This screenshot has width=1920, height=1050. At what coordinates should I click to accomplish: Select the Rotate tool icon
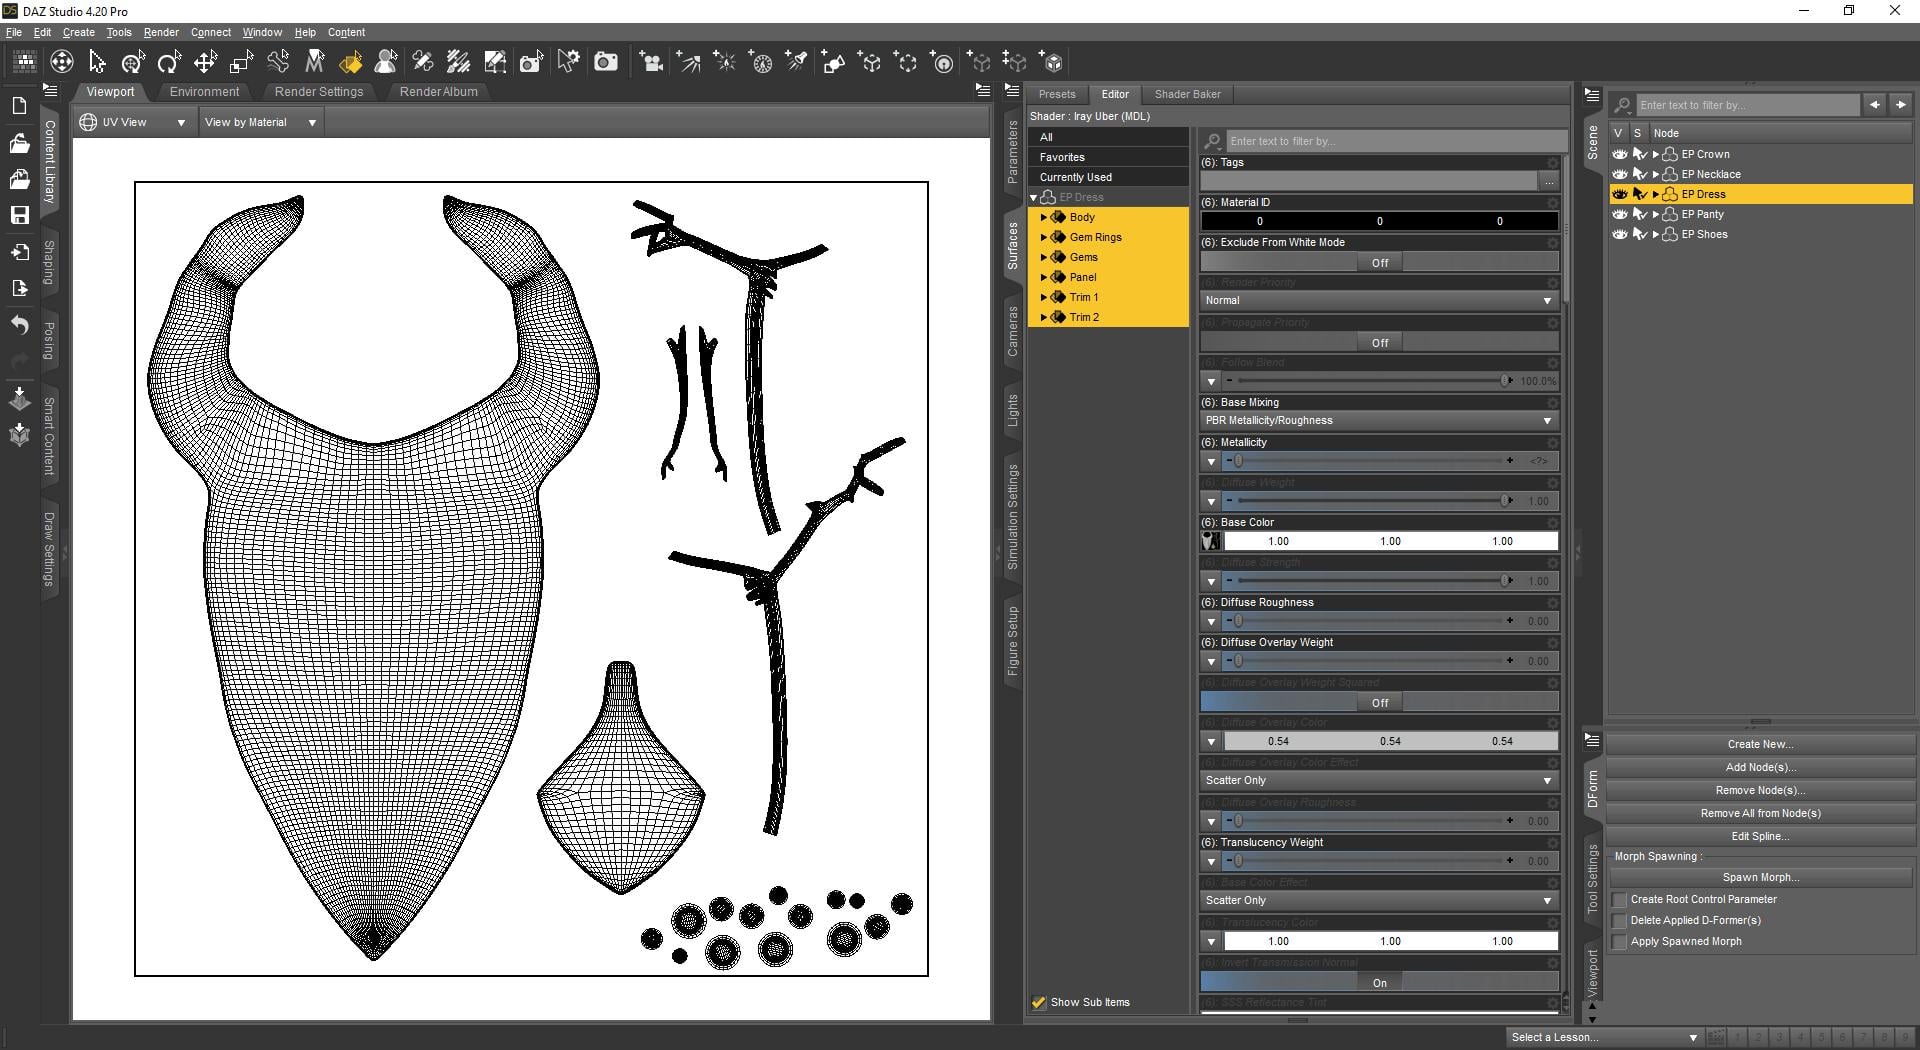(169, 62)
